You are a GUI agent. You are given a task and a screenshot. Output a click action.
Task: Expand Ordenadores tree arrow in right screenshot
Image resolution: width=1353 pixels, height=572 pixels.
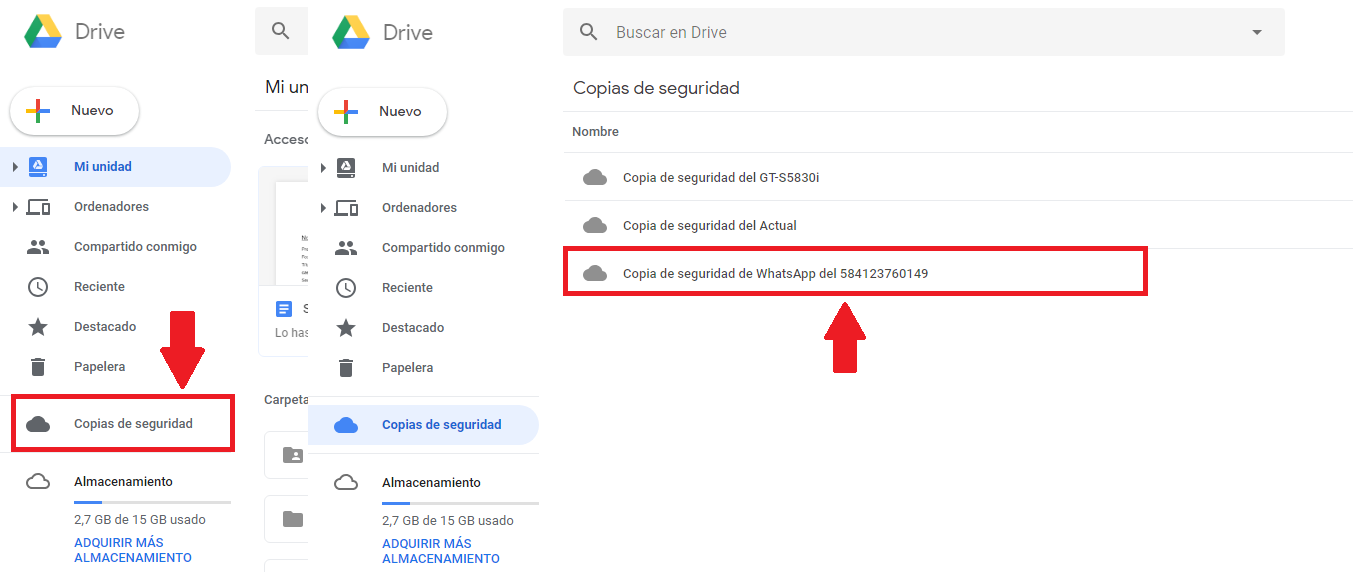pos(323,208)
